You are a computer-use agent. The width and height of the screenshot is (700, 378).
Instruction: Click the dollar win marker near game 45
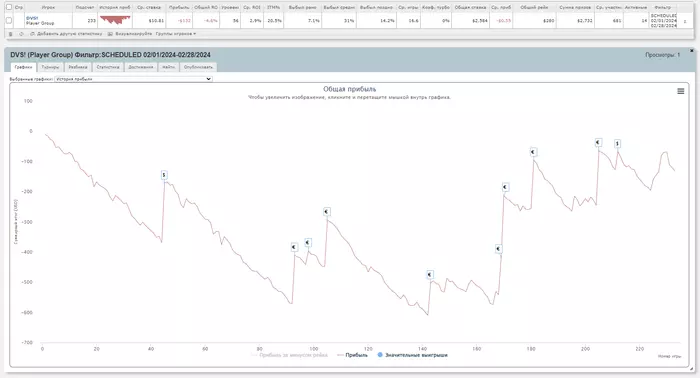(x=164, y=175)
